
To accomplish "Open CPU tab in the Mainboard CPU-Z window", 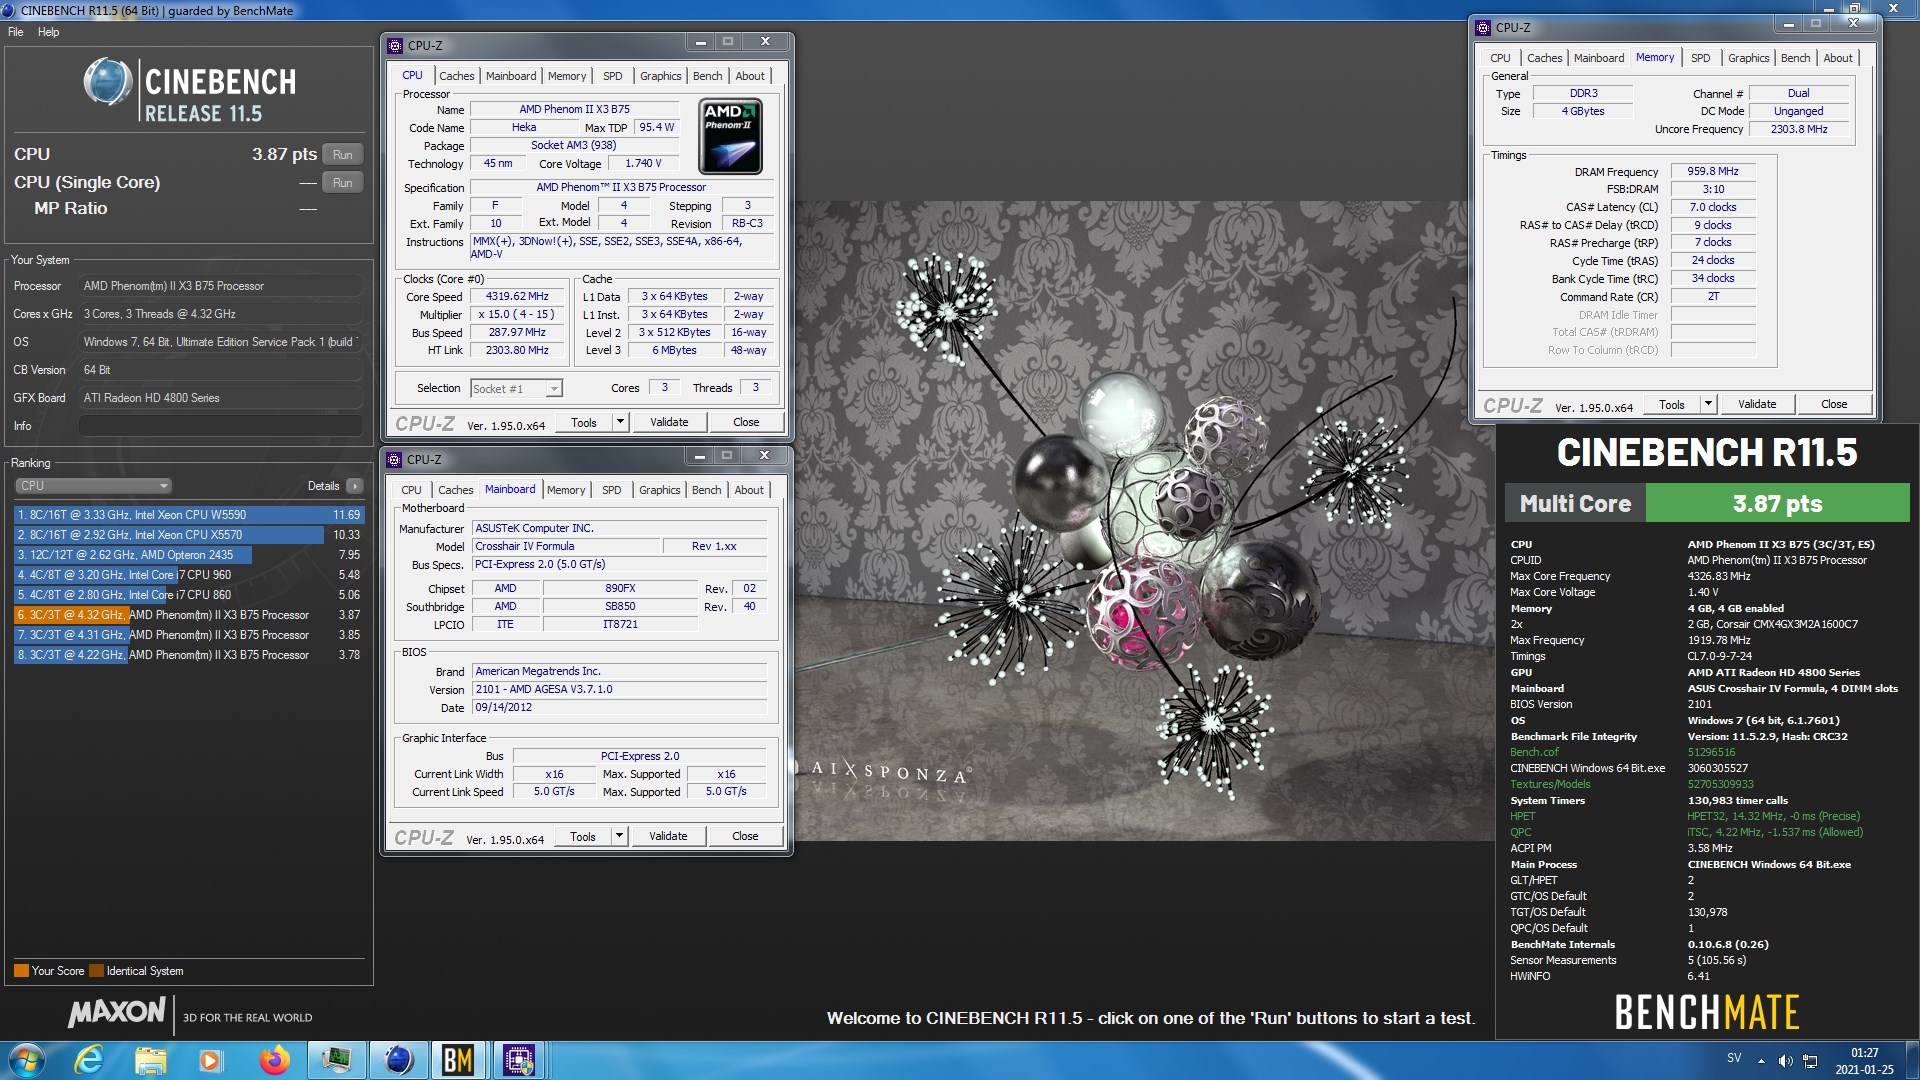I will pyautogui.click(x=411, y=490).
